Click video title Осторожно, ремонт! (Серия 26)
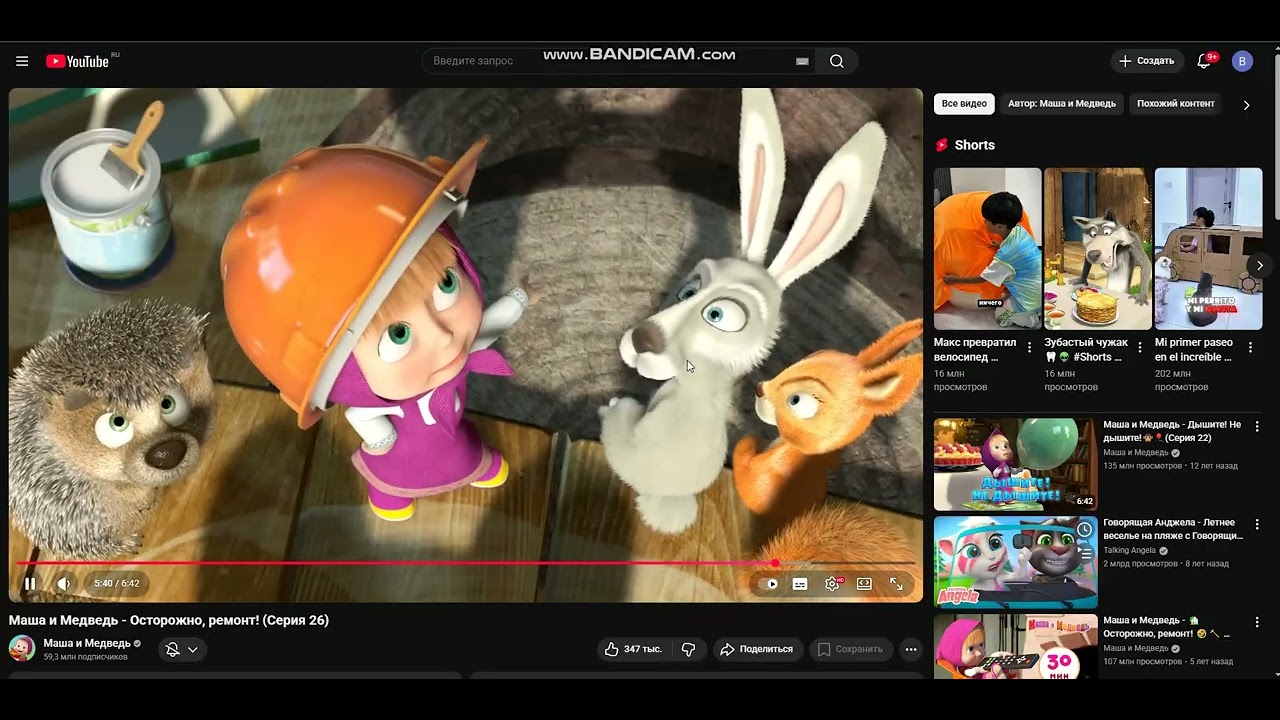Screen dimensions: 1280x720 click(169, 620)
